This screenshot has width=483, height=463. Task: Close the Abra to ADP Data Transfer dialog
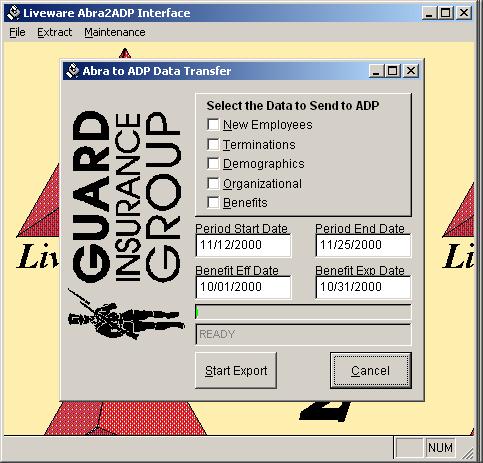click(411, 71)
